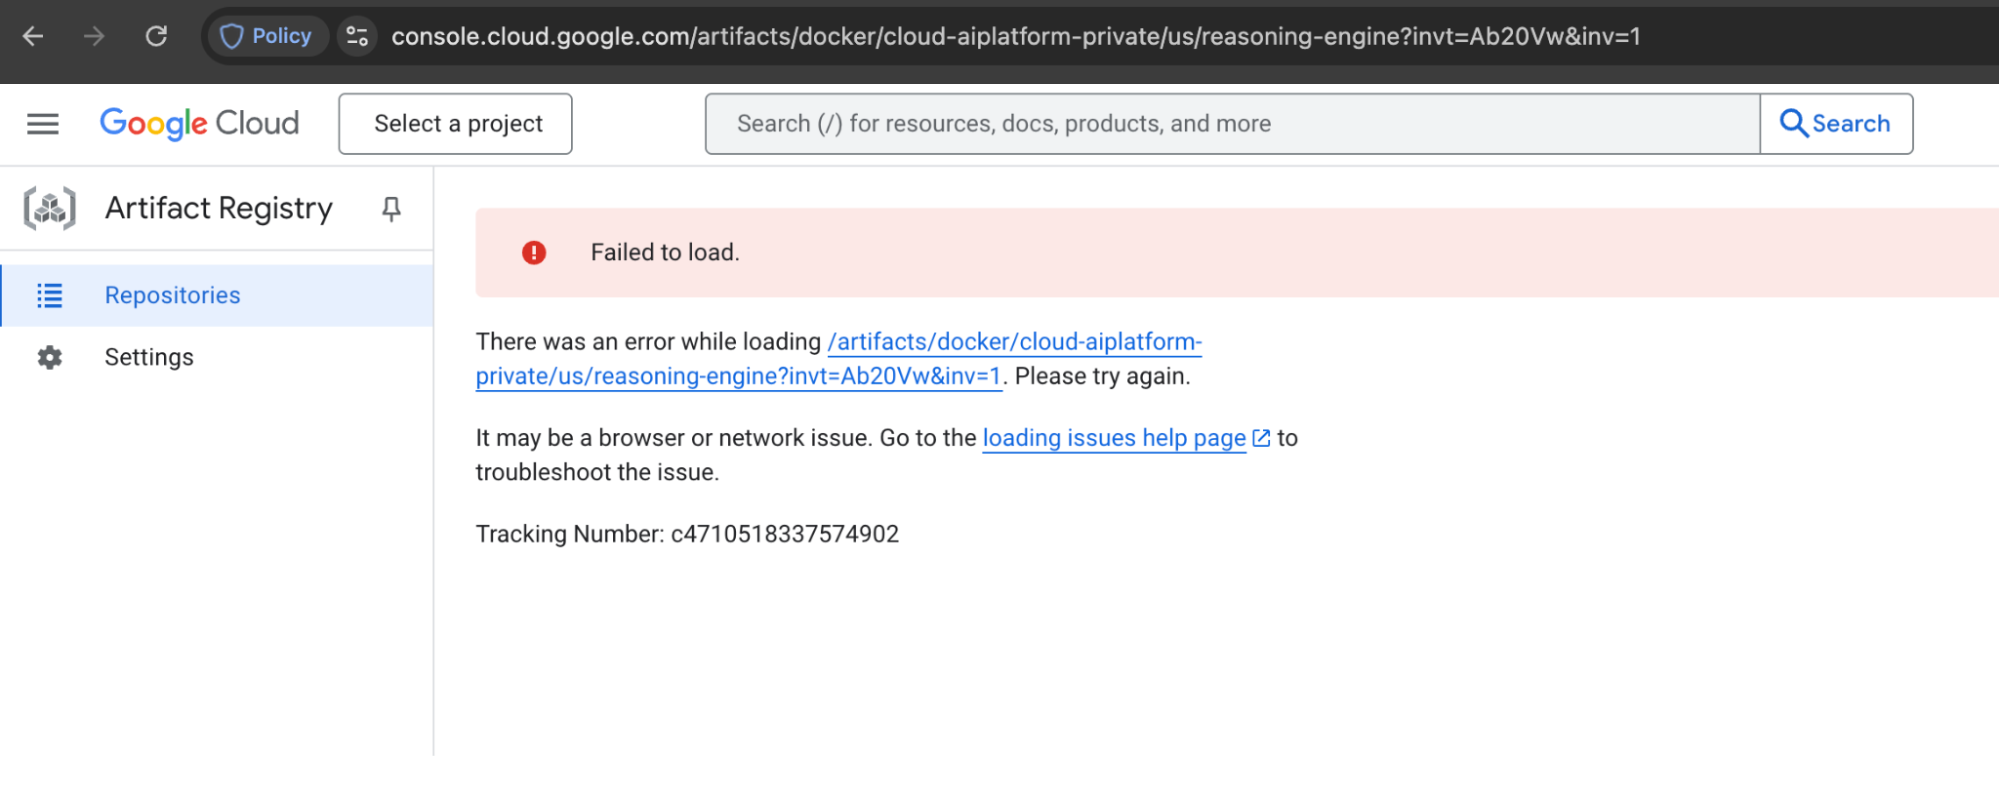The image size is (1999, 810).
Task: Open the loading issues help page link
Action: [1113, 438]
